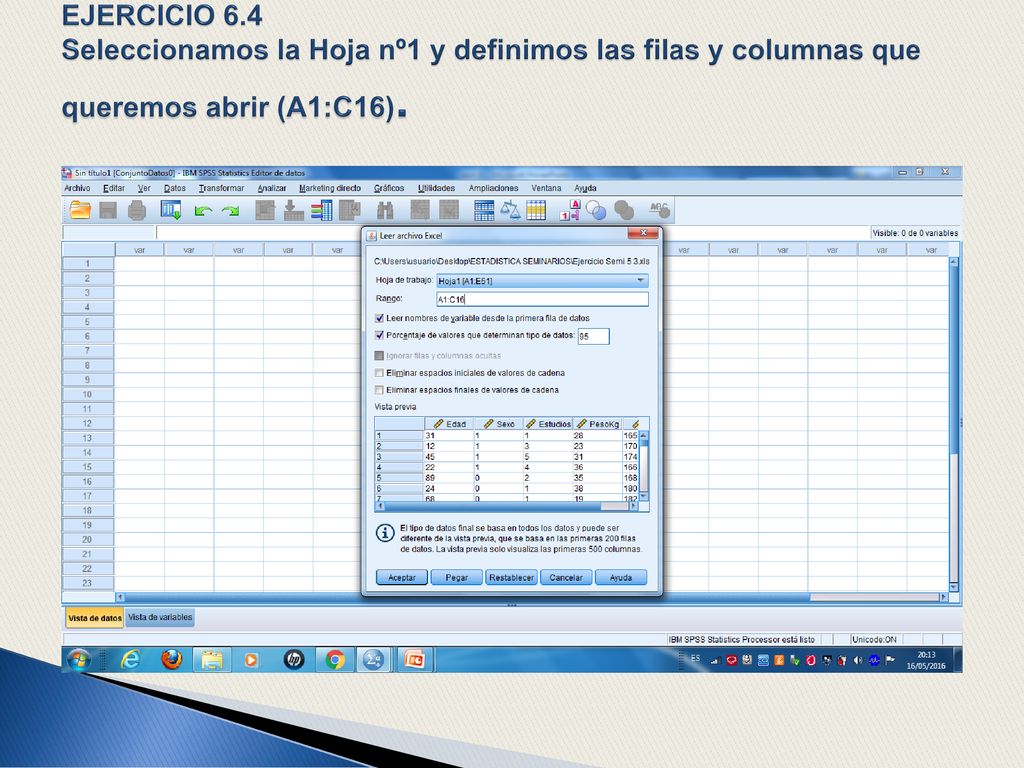Screen dimensions: 1024x768
Task: Open PowerPoint from the taskbar
Action: 415,660
